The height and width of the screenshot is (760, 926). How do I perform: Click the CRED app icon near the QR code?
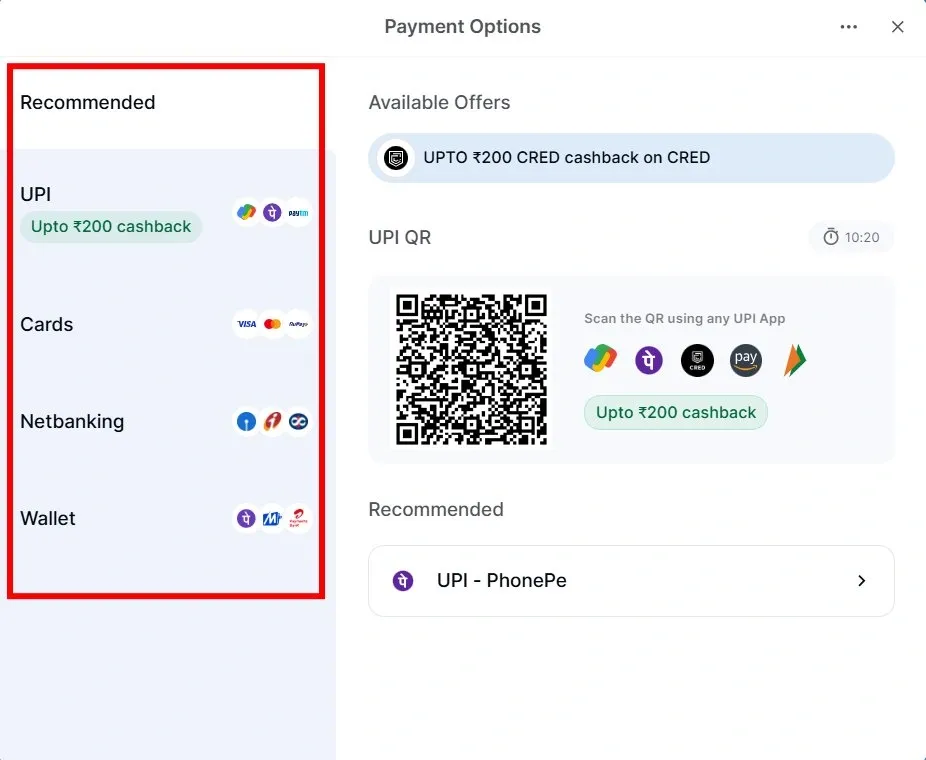pos(697,360)
